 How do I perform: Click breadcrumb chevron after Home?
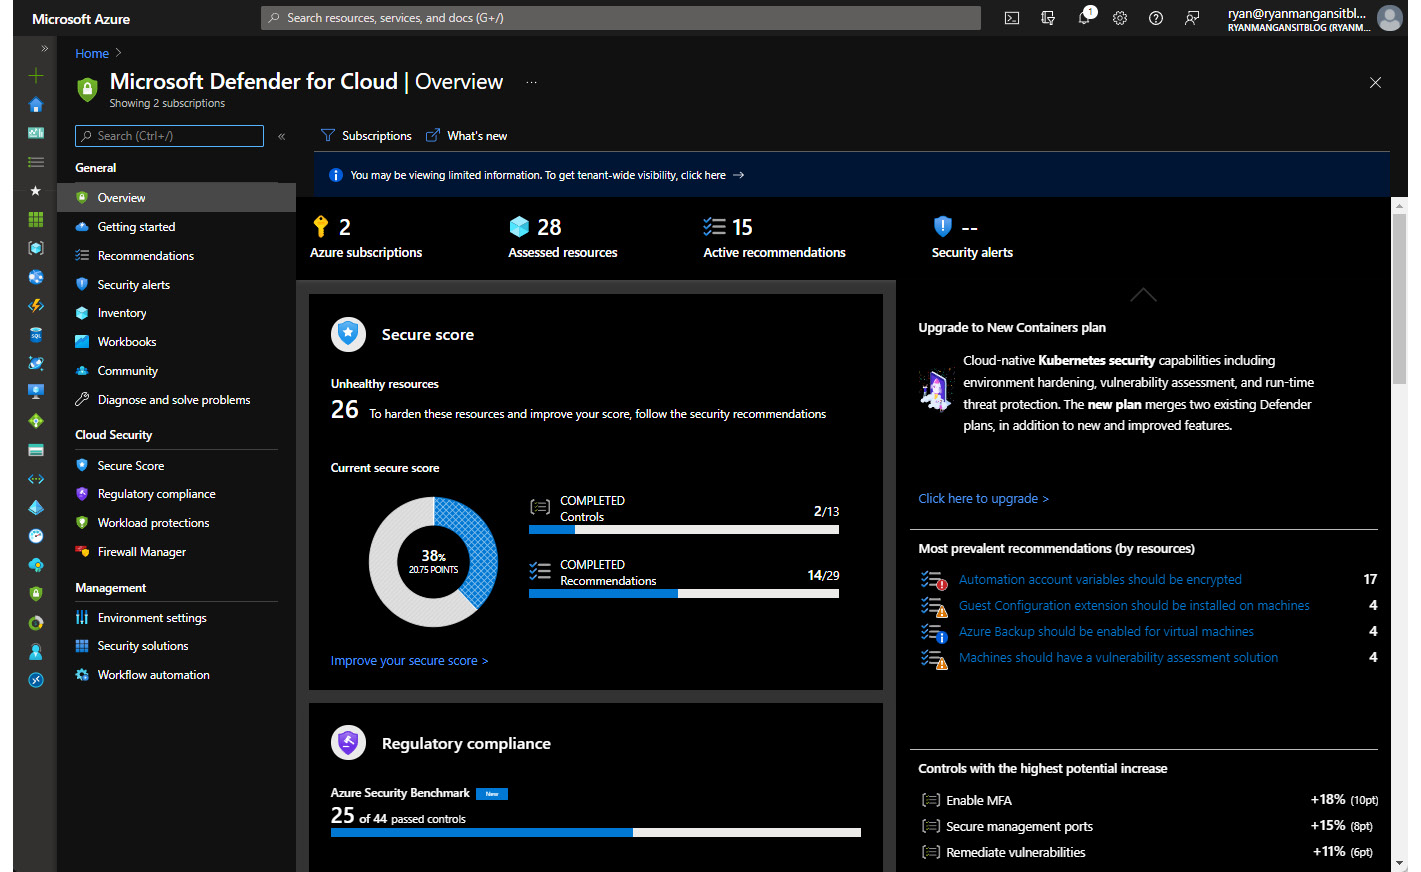coord(118,53)
